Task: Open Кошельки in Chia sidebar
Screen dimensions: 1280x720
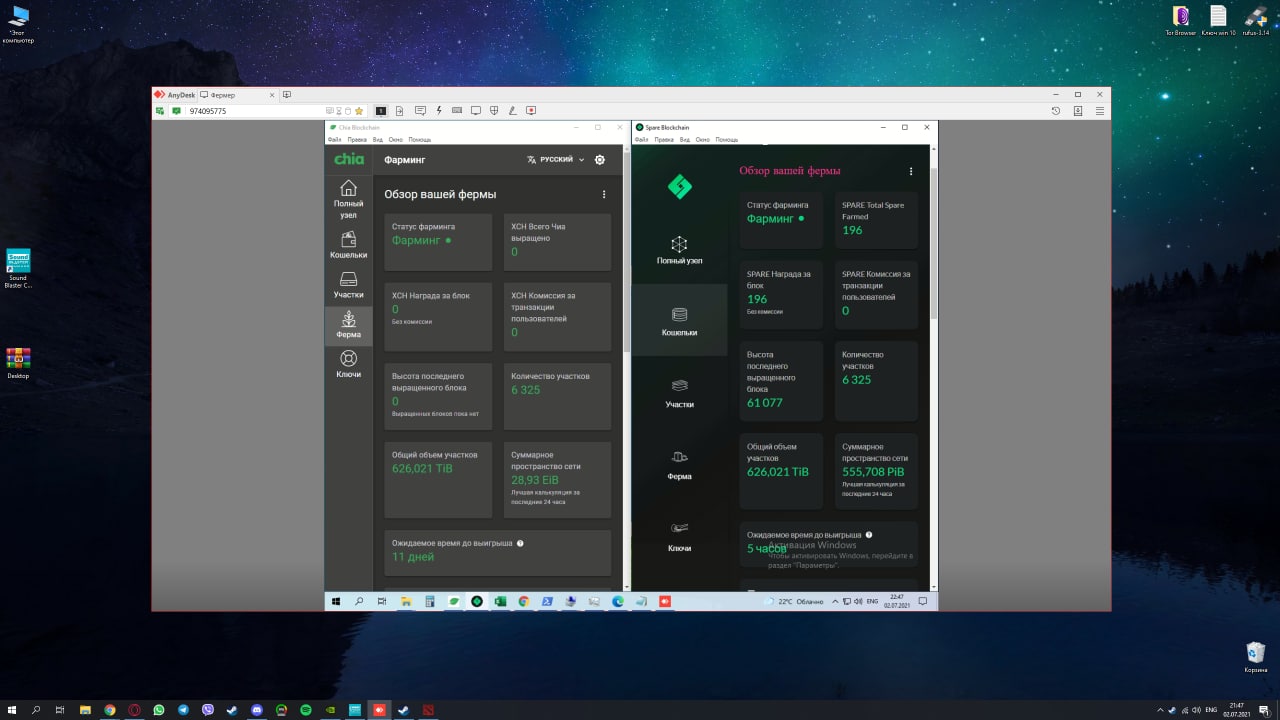Action: (348, 245)
